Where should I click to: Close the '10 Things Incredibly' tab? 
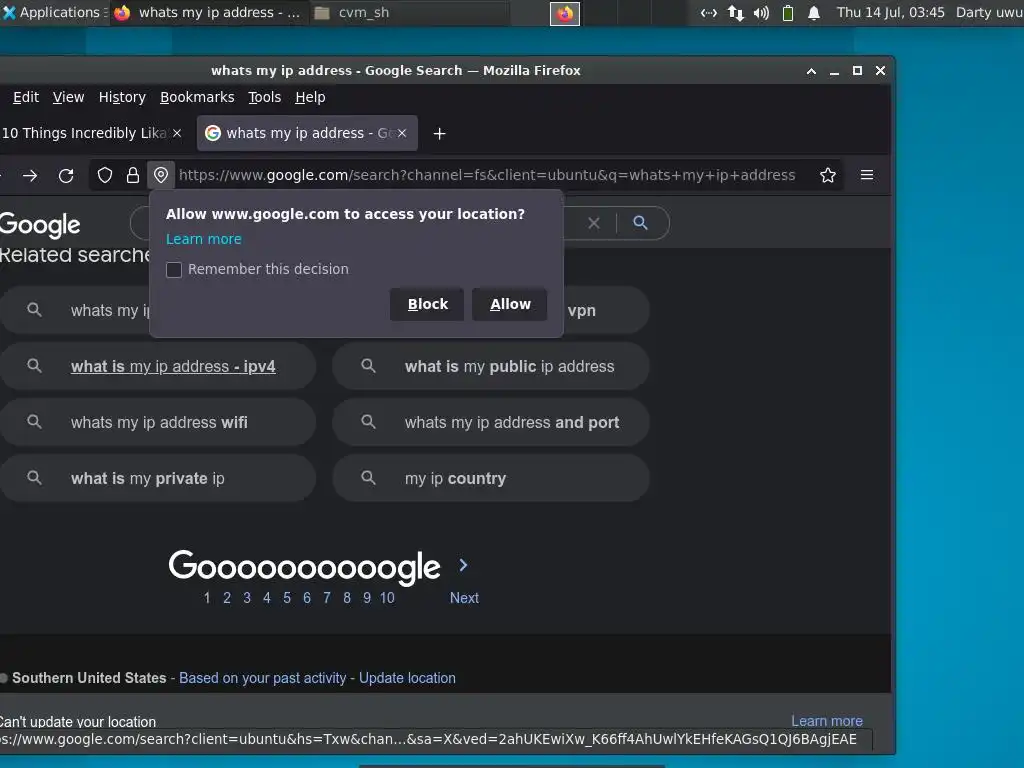(x=176, y=133)
